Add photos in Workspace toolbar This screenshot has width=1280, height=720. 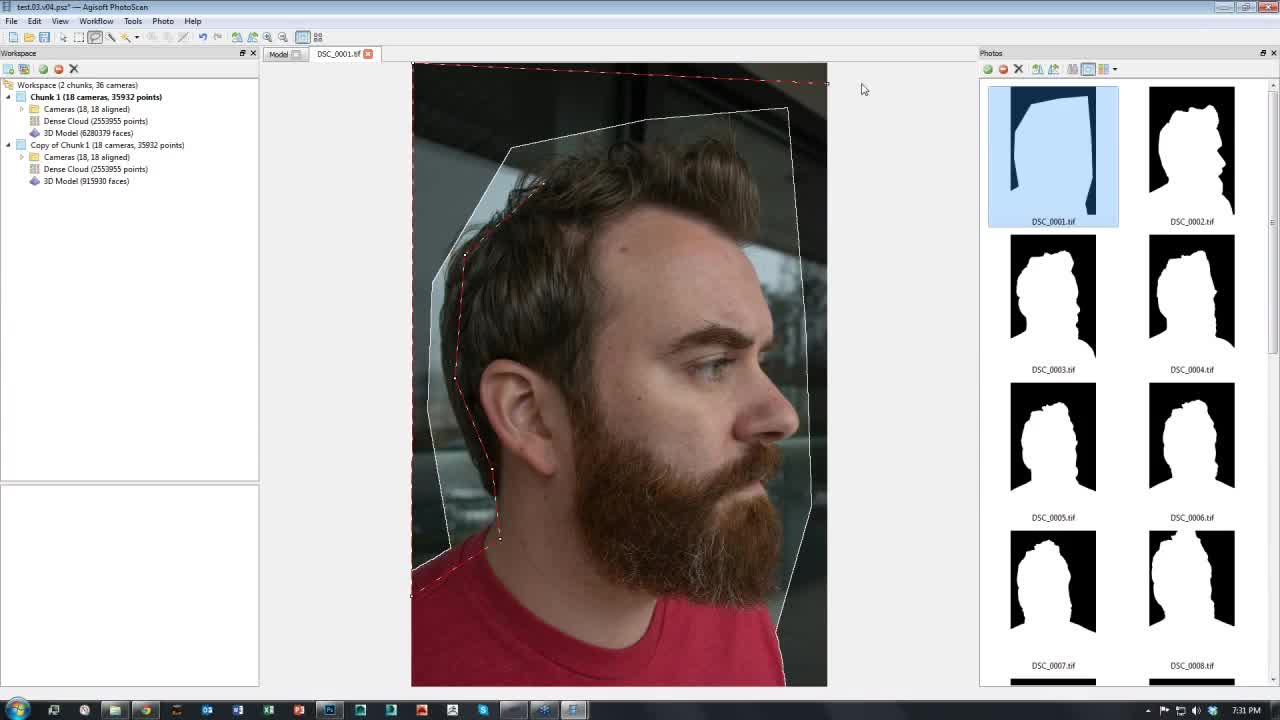pyautogui.click(x=24, y=69)
